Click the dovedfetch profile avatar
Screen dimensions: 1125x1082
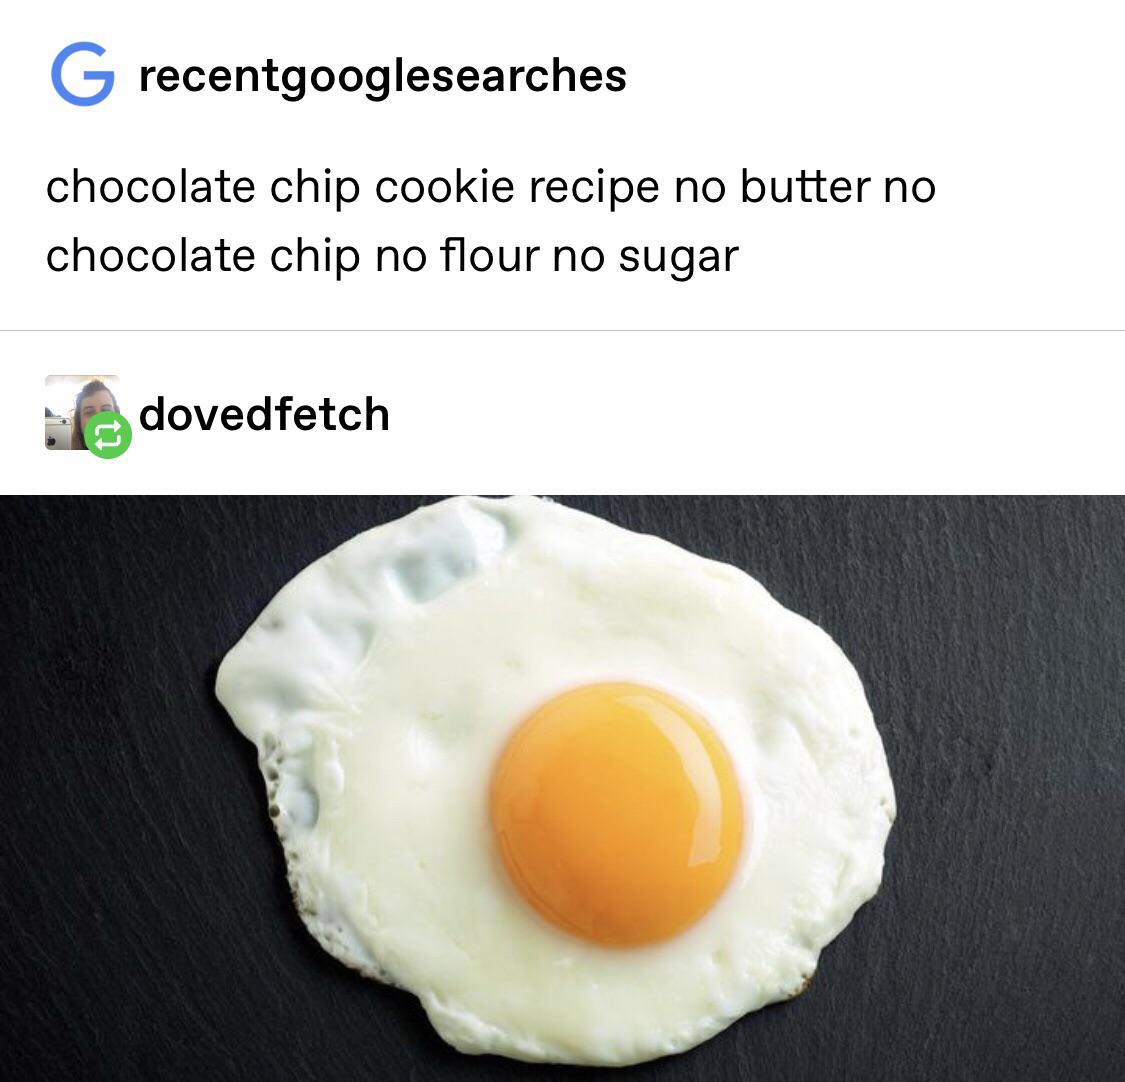pos(82,412)
